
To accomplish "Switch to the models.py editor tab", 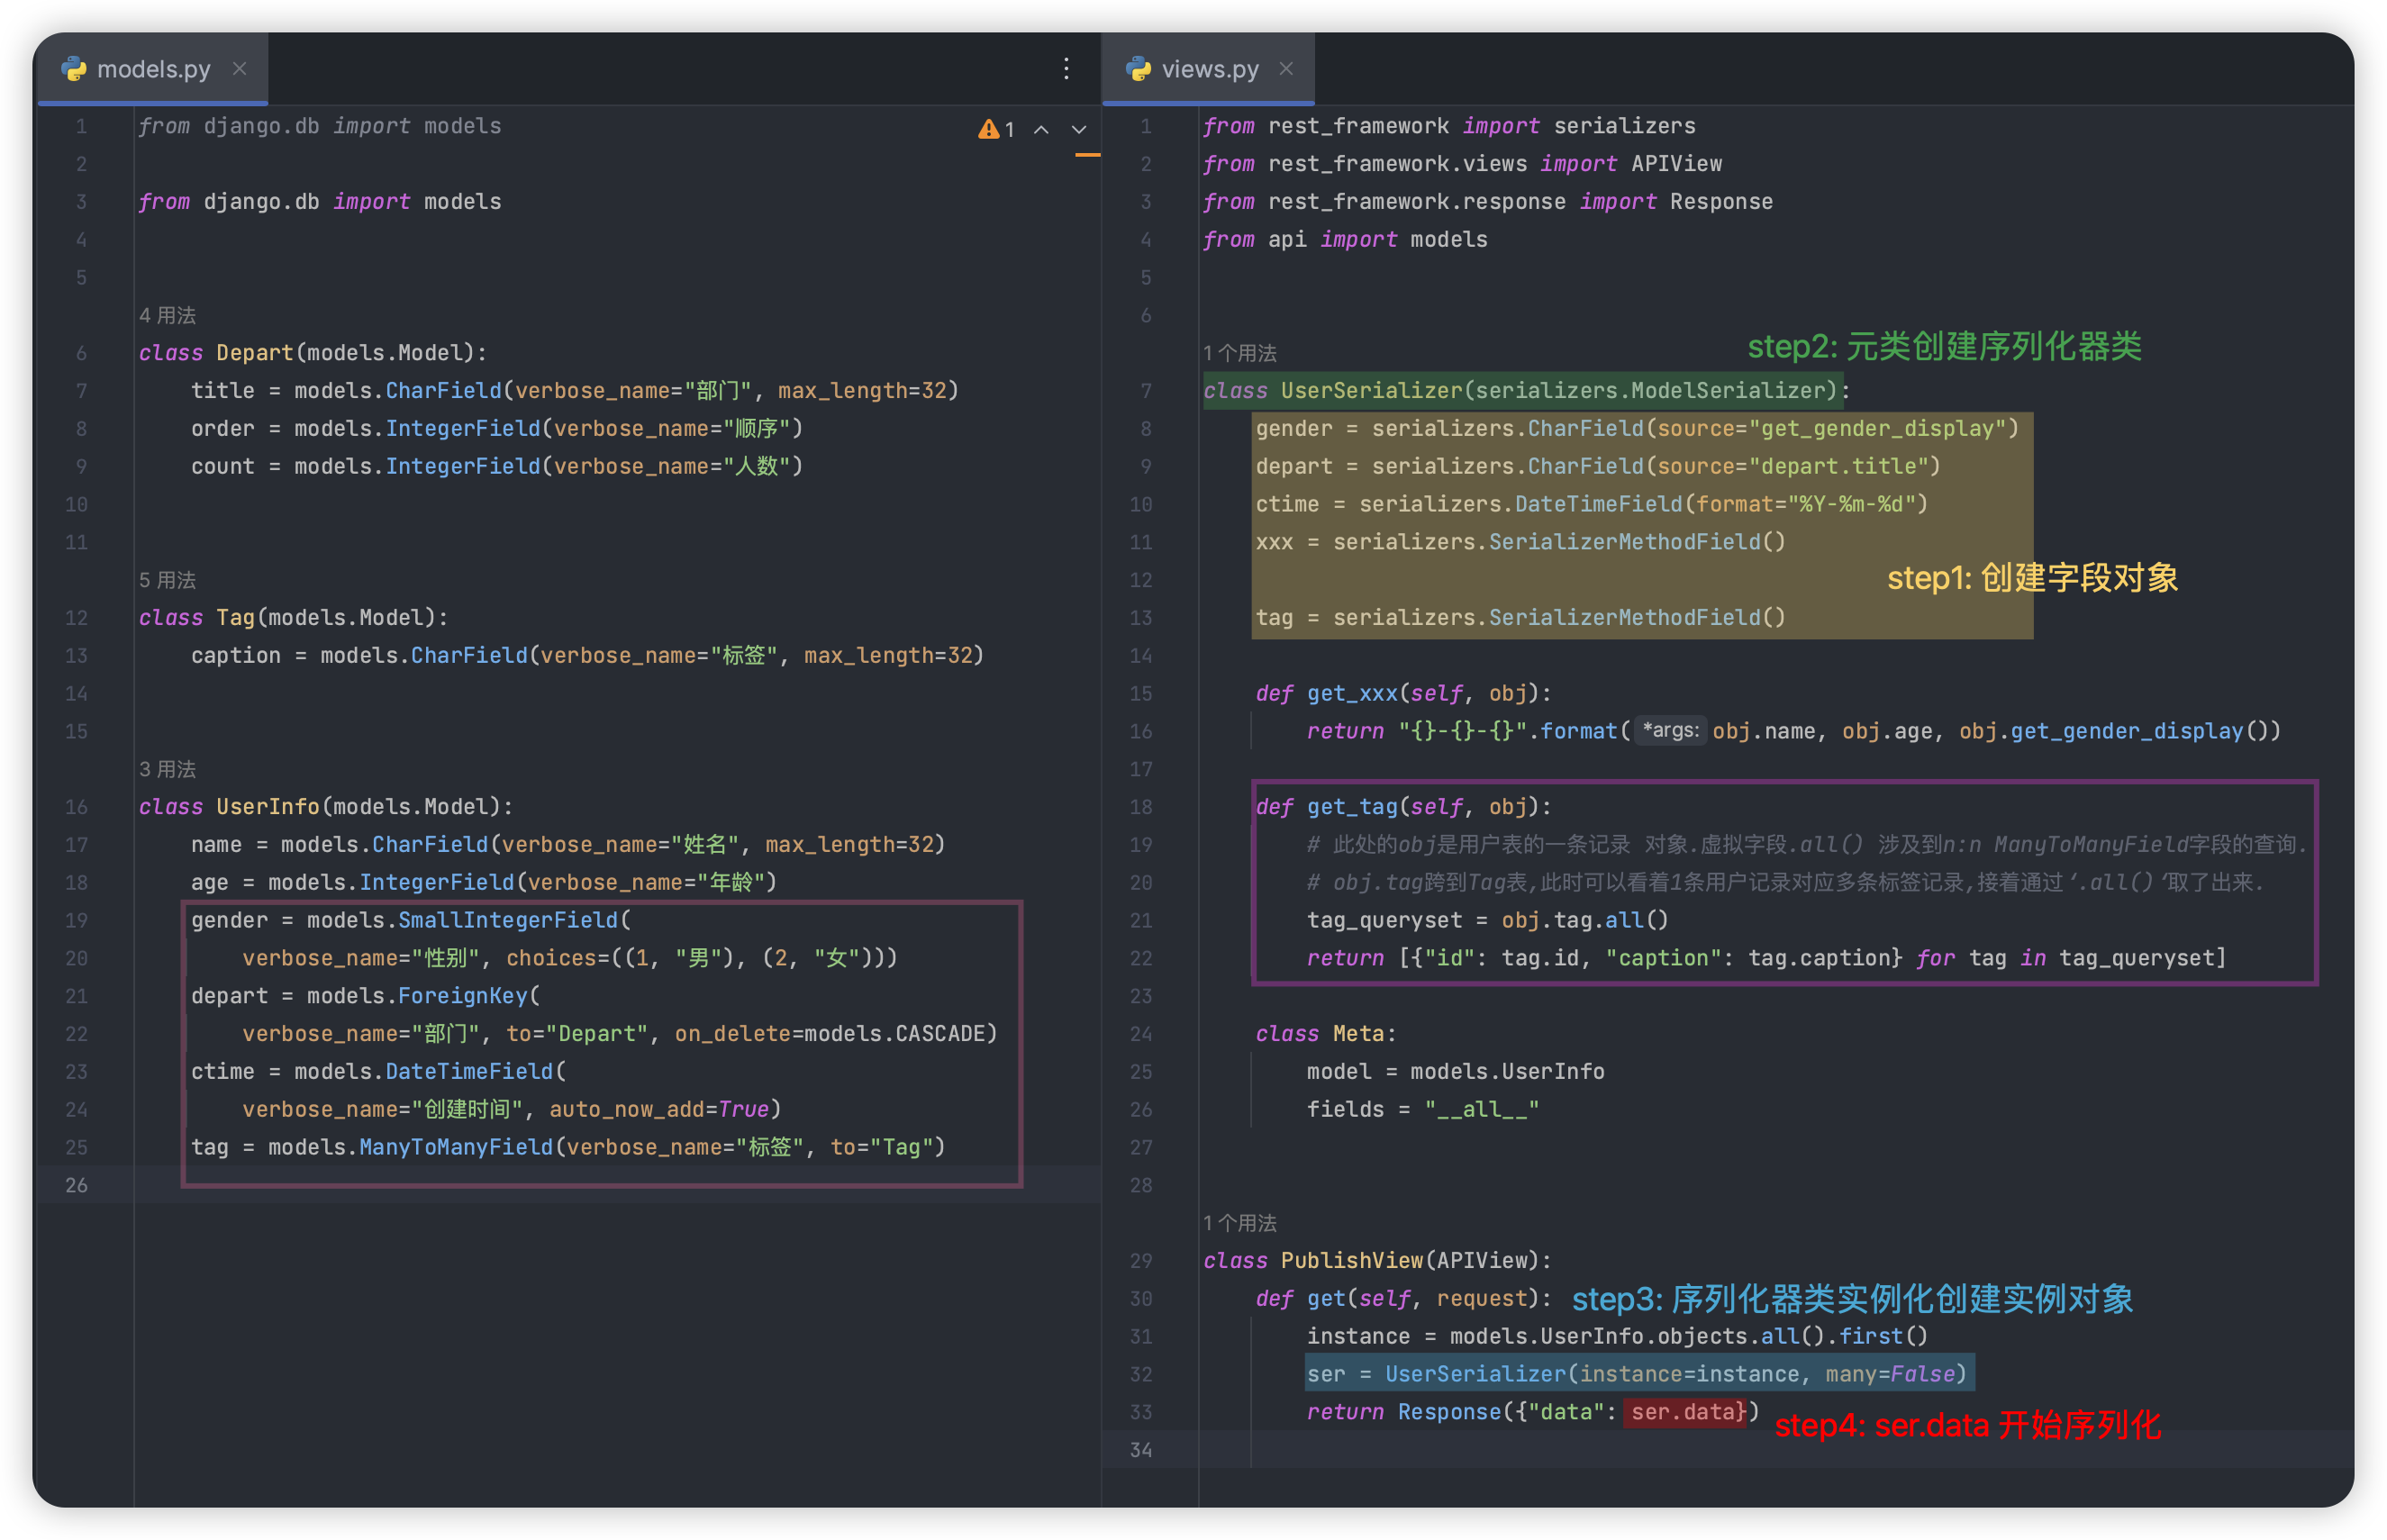I will (153, 69).
